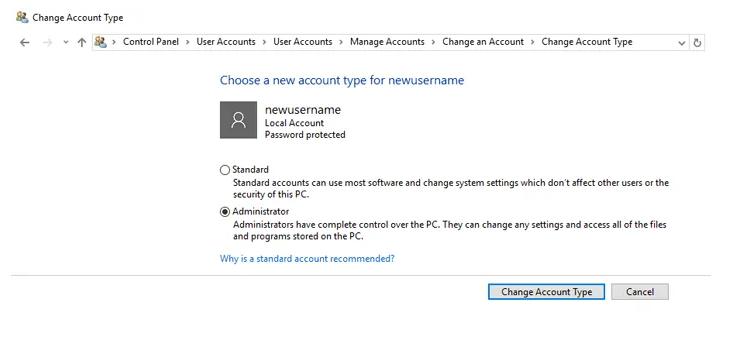Open 'Why is a standard account recommended?' link
729x363 pixels.
307,258
